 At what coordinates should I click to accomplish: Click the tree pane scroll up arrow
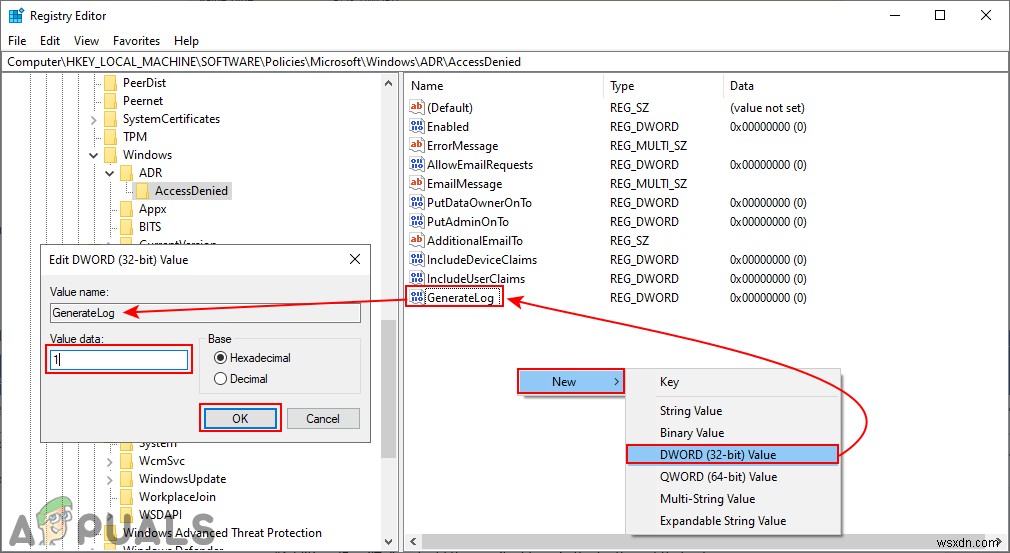coord(388,83)
